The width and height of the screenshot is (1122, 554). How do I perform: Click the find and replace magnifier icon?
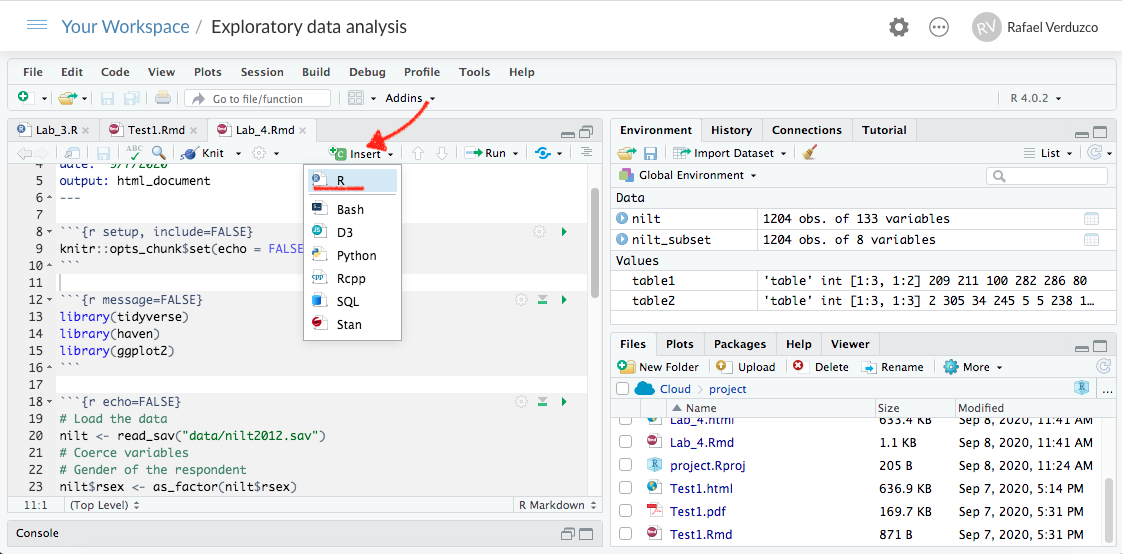coord(158,153)
